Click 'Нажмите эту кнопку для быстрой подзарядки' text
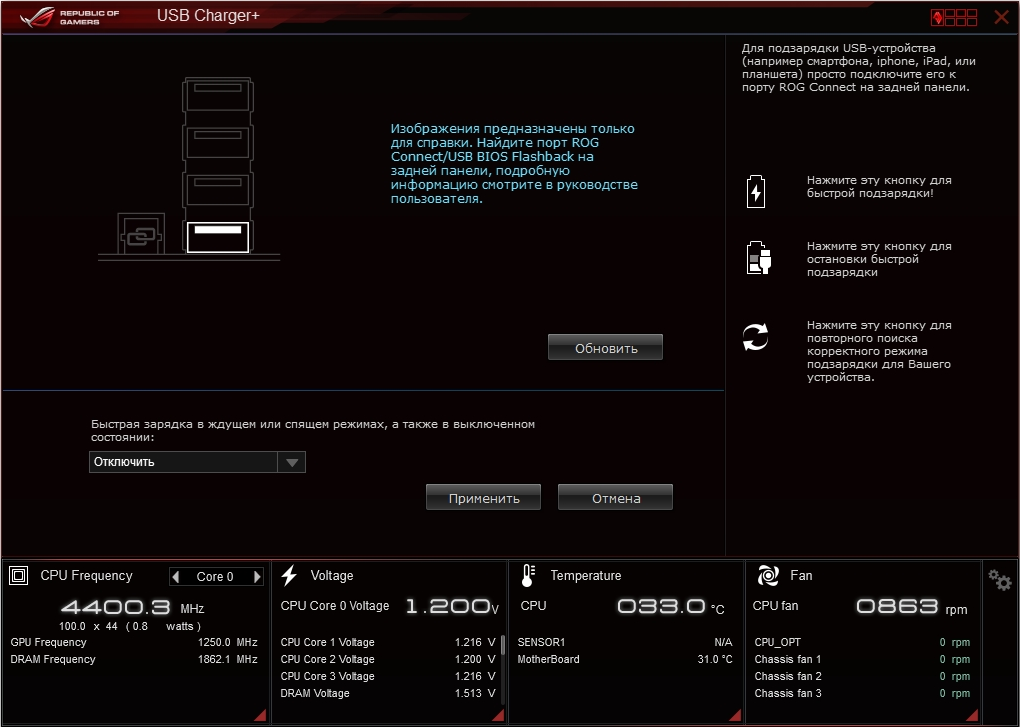This screenshot has height=727, width=1020. [x=879, y=187]
